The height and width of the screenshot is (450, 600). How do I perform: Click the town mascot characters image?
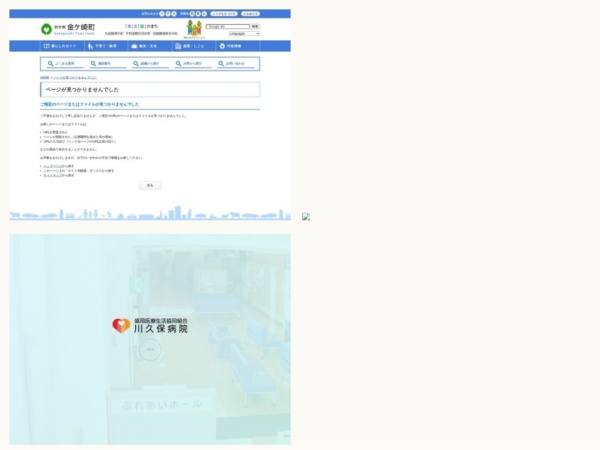tap(194, 29)
